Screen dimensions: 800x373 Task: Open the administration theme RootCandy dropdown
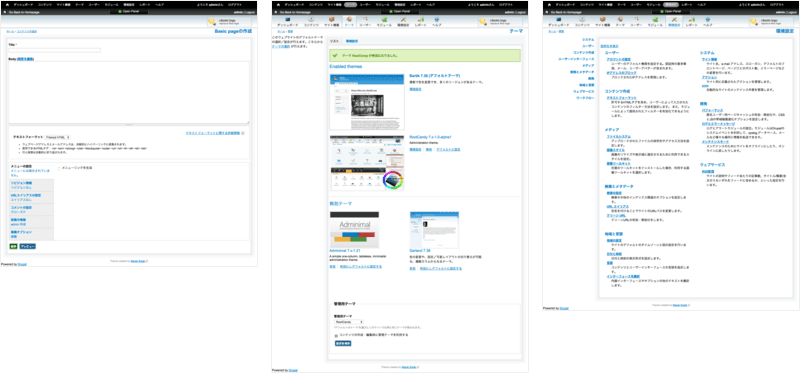[349, 322]
